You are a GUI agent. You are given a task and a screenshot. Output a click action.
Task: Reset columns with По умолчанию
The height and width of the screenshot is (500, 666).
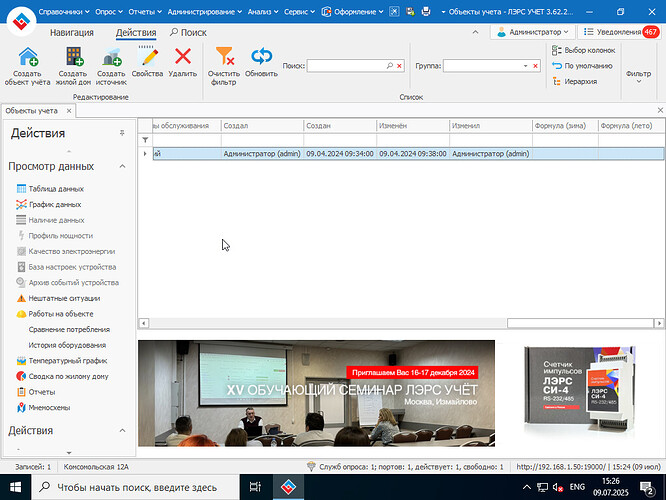[x=582, y=66]
